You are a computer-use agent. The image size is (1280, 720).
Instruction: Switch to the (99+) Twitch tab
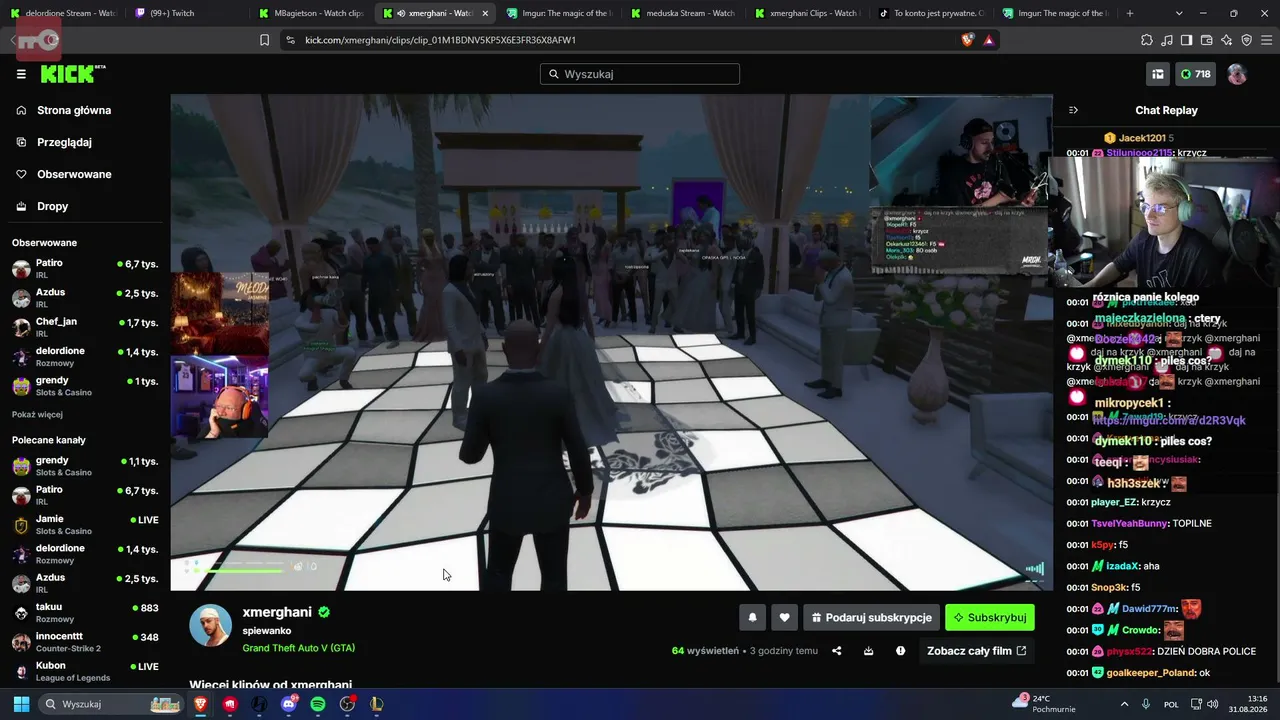pyautogui.click(x=186, y=13)
